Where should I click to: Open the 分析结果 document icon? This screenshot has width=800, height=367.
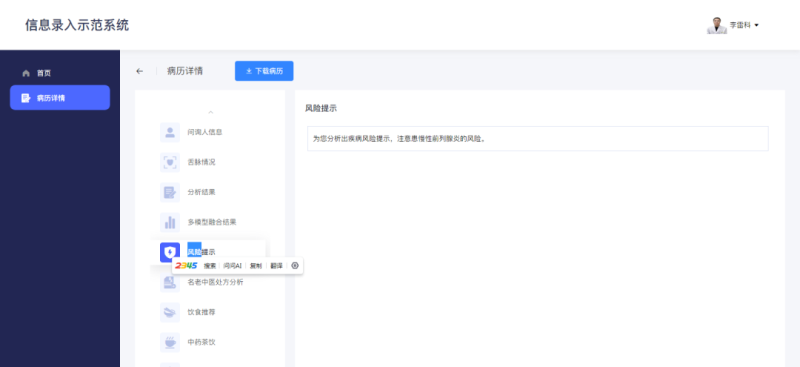click(170, 192)
